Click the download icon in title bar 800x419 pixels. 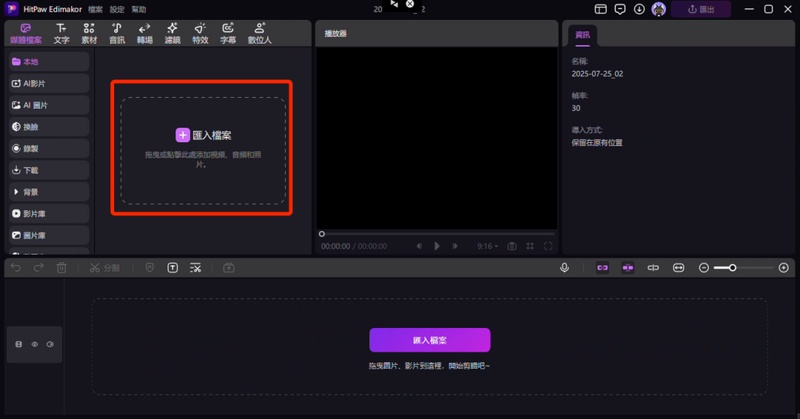639,9
